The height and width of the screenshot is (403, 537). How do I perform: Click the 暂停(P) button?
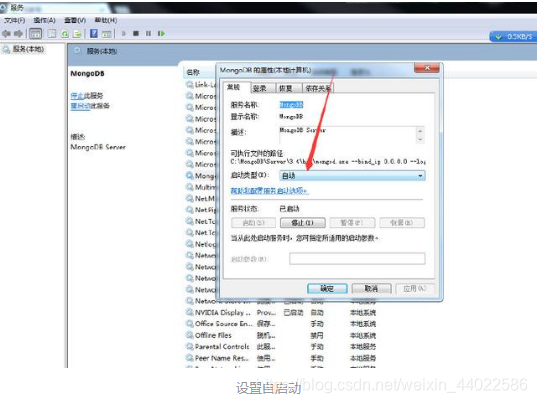pyautogui.click(x=352, y=223)
